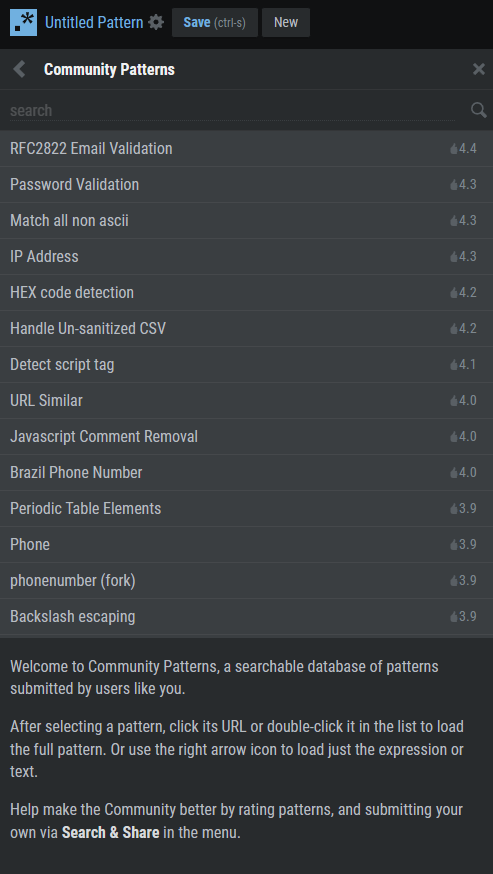493x874 pixels.
Task: Click the RegExr logo icon
Action: click(x=23, y=22)
